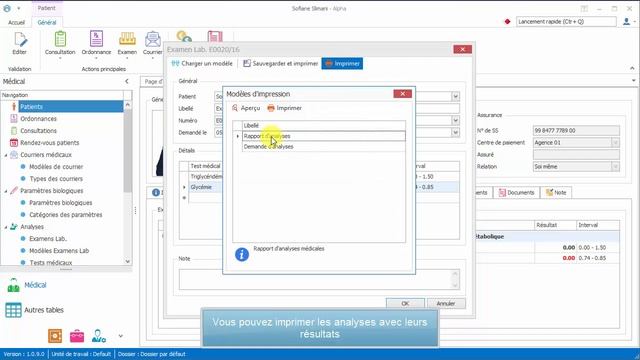Open the Documents tab
The image size is (640, 360).
(x=516, y=193)
